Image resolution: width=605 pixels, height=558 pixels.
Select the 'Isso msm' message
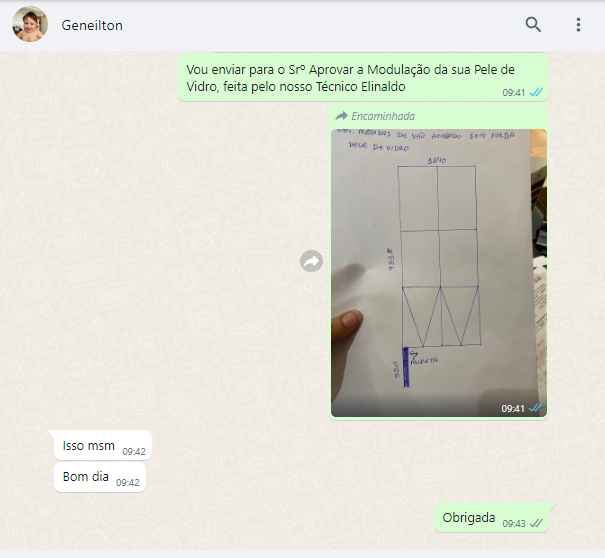(x=103, y=445)
